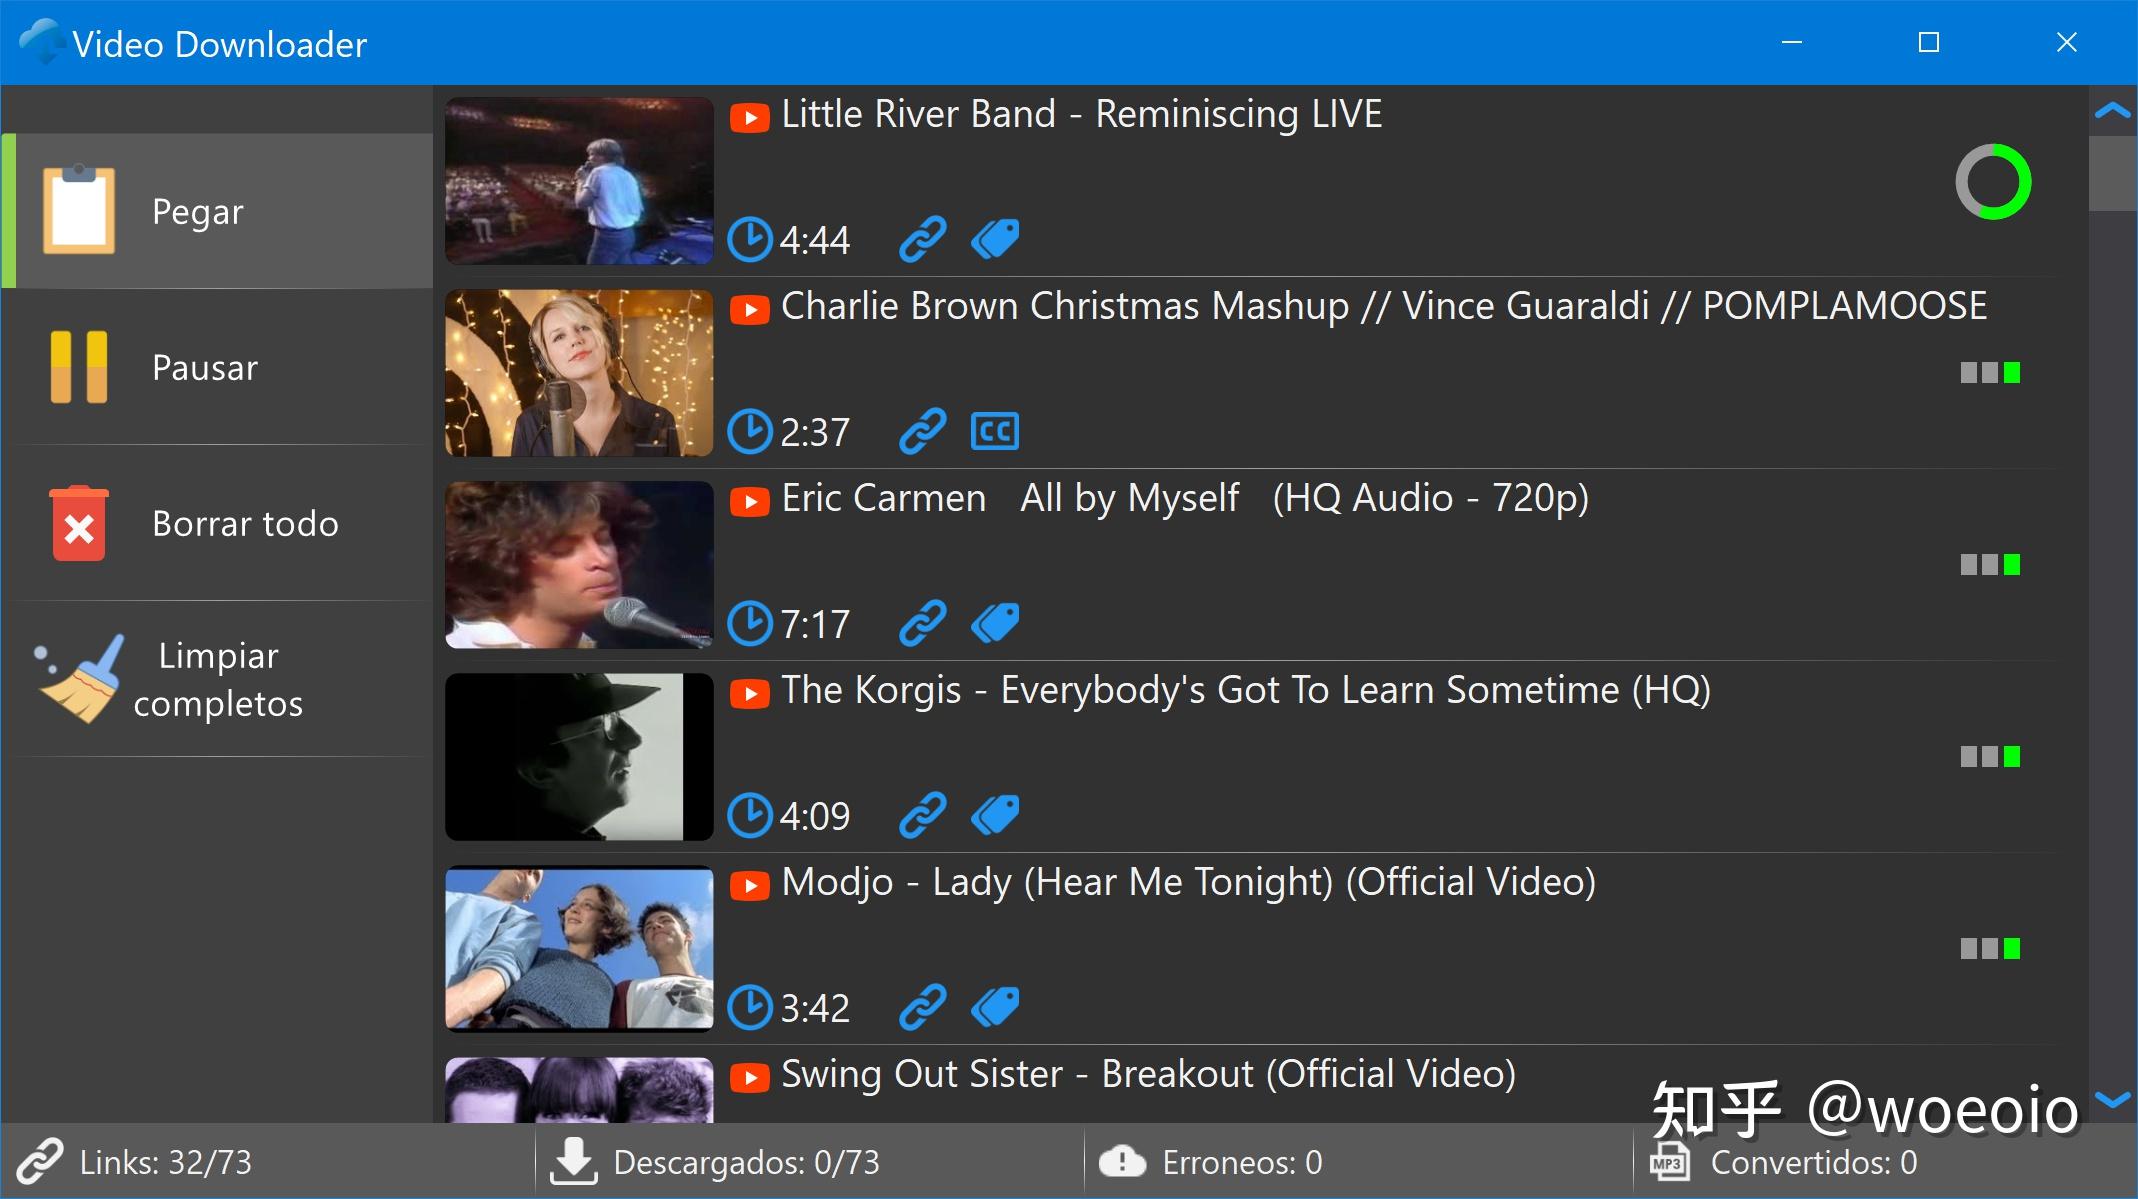Click the Pegar clipboard icon
Image resolution: width=2138 pixels, height=1199 pixels.
(x=78, y=210)
